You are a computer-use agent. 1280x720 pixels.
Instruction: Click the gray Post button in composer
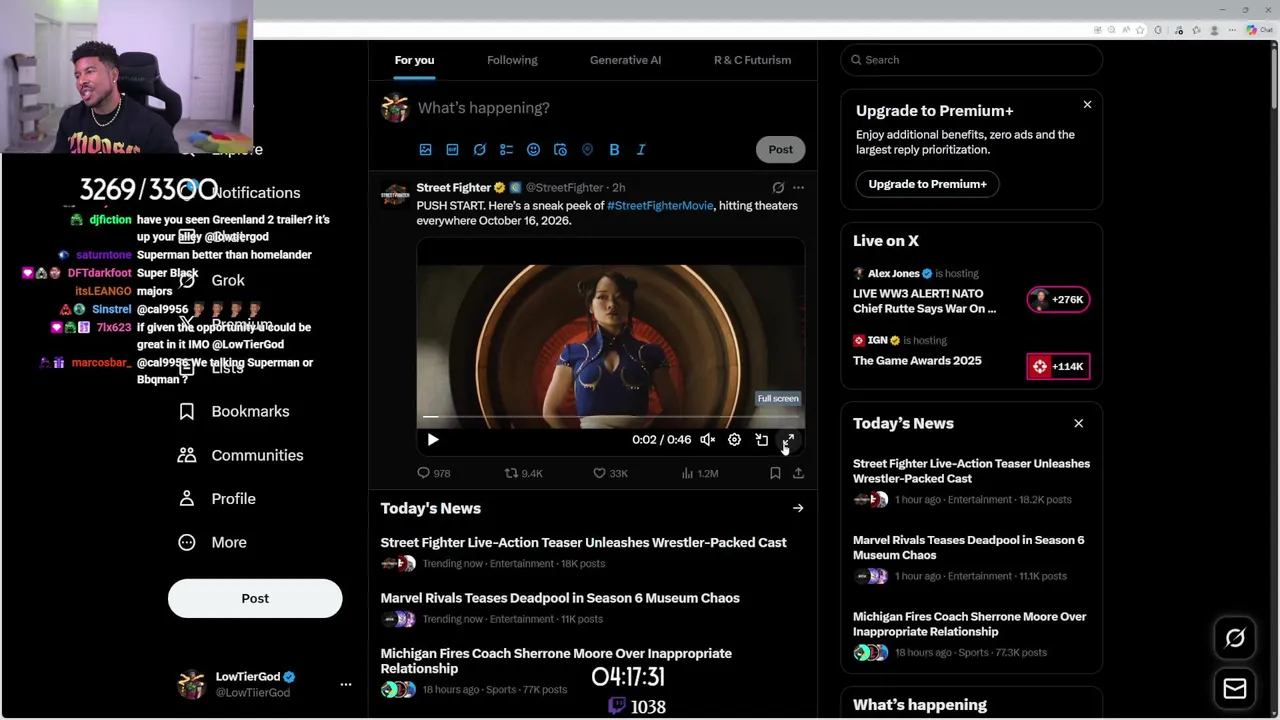point(780,150)
